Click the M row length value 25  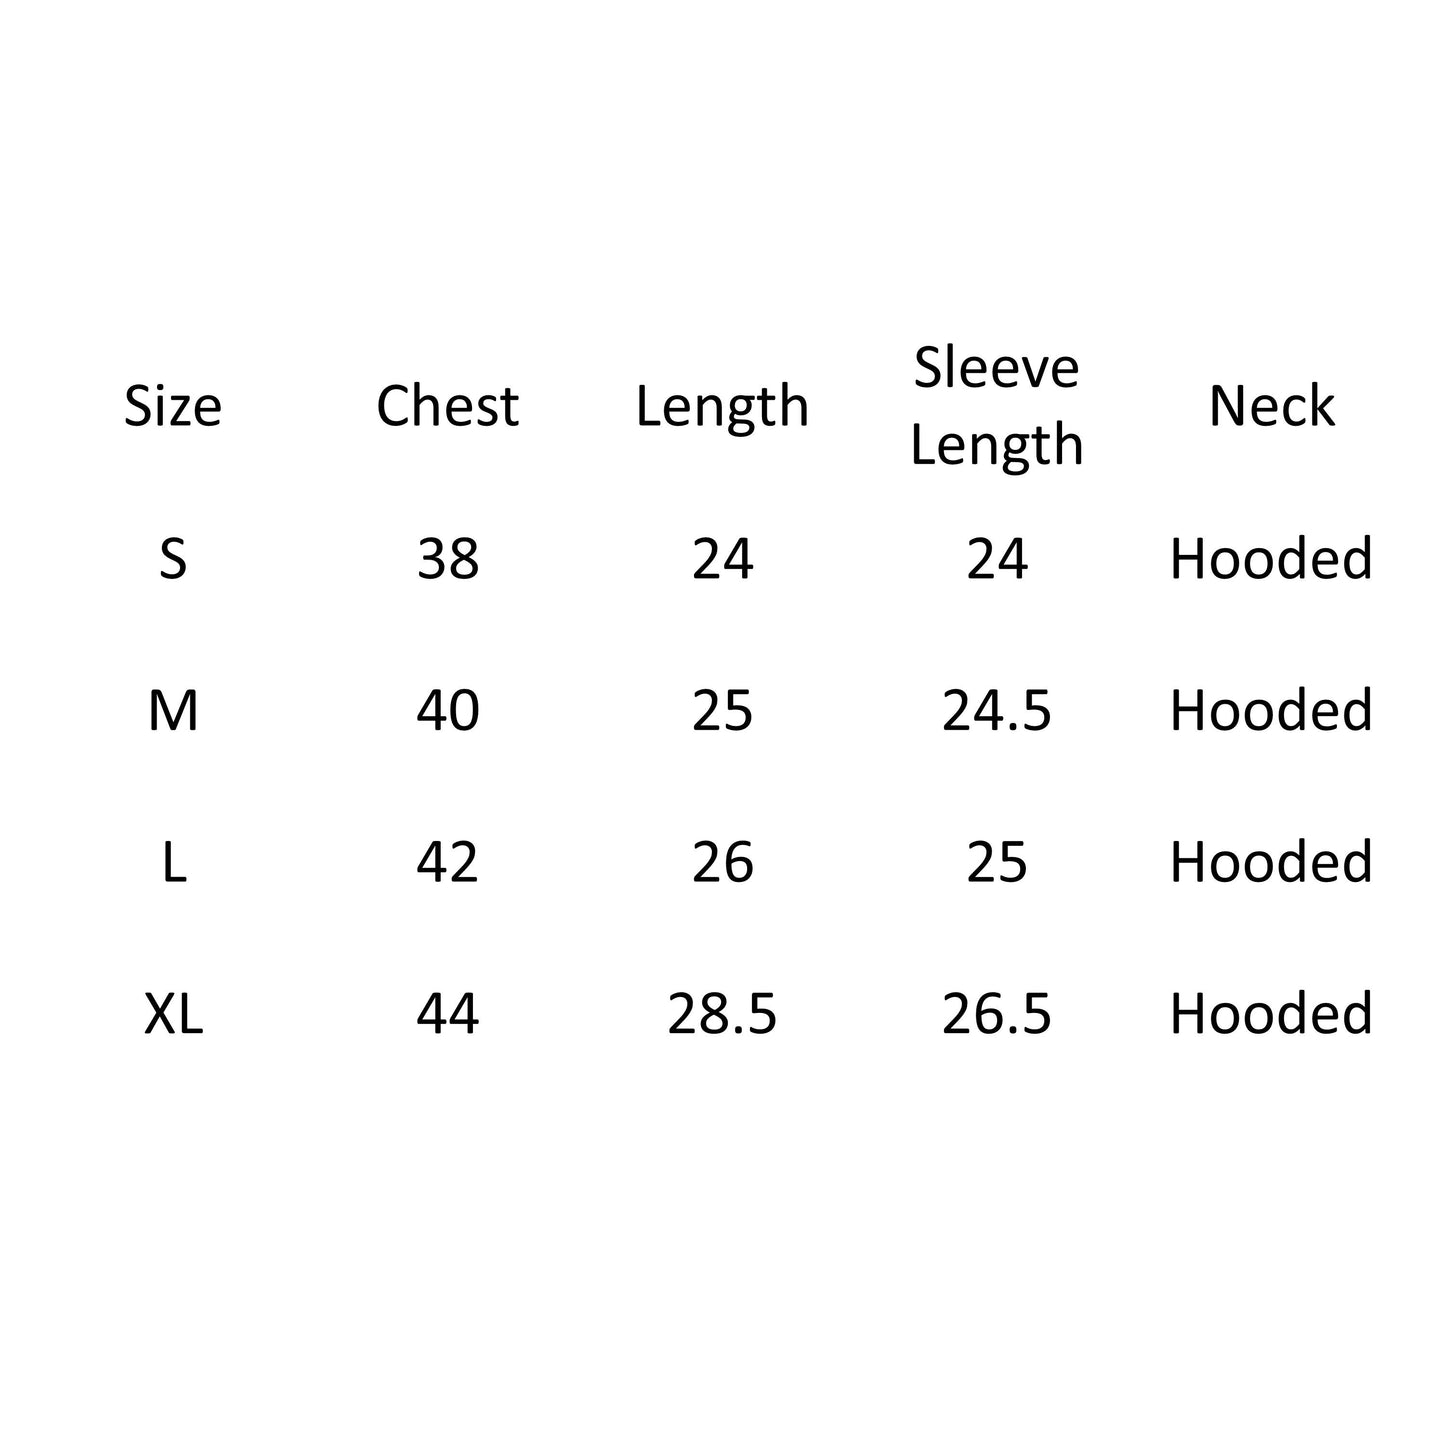point(722,711)
